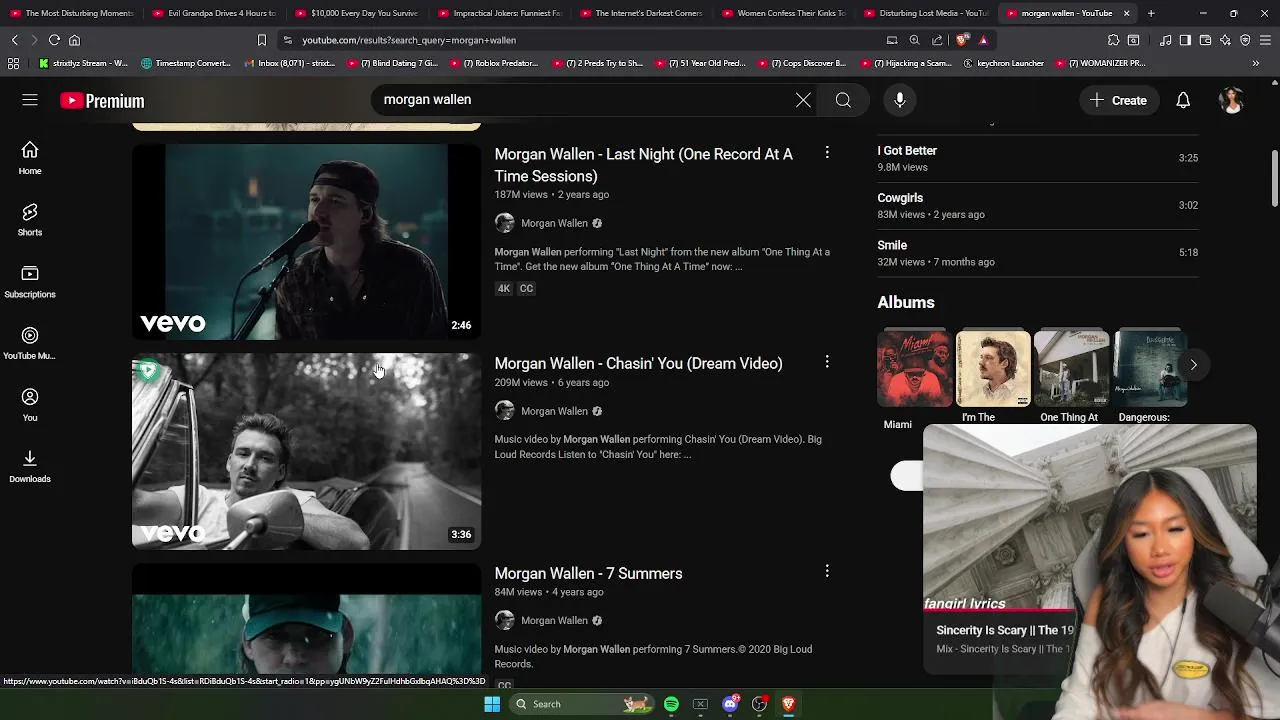Open the You section in sidebar

(x=30, y=404)
